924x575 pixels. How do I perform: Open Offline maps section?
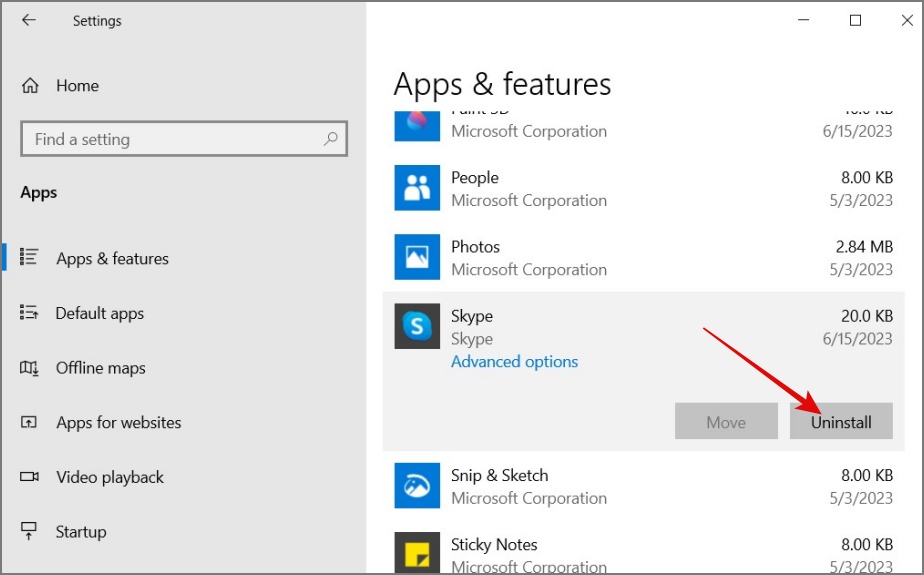(x=101, y=368)
